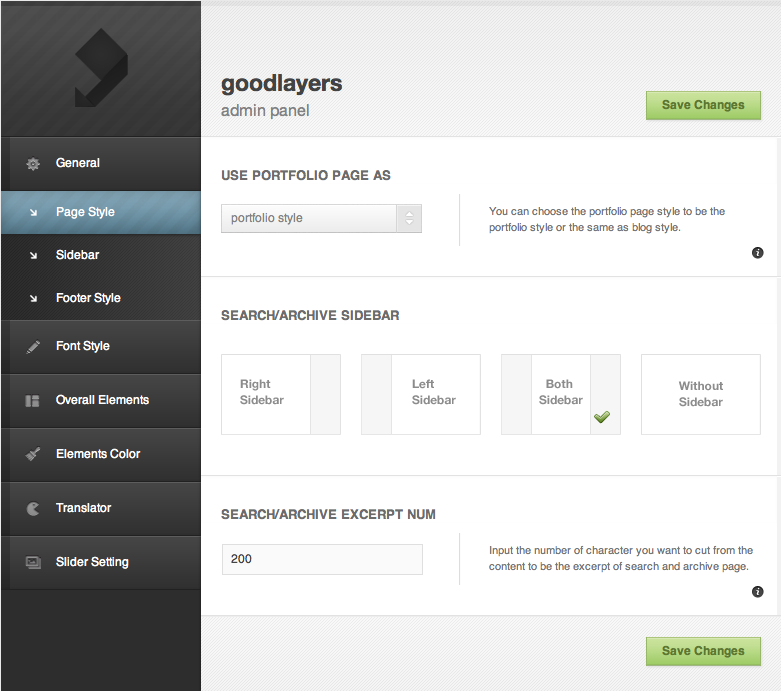
Task: Select the Right Sidebar layout option
Action: click(x=280, y=394)
